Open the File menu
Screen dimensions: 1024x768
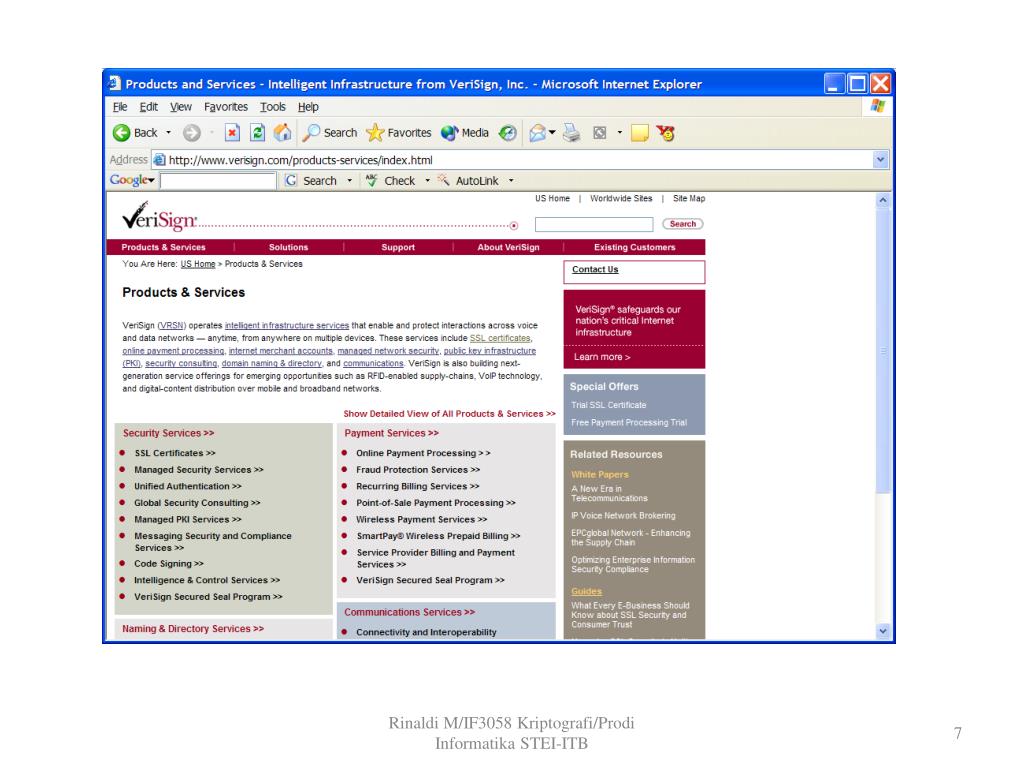pyautogui.click(x=120, y=107)
